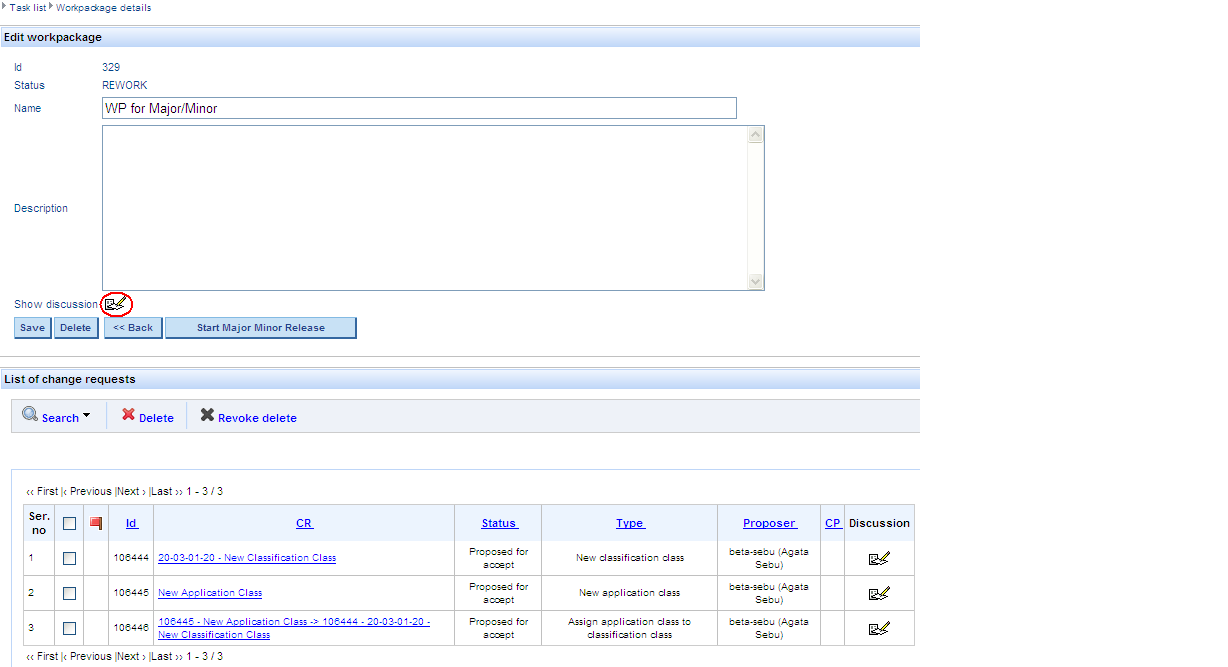Open discussion for change request 106446

[879, 628]
